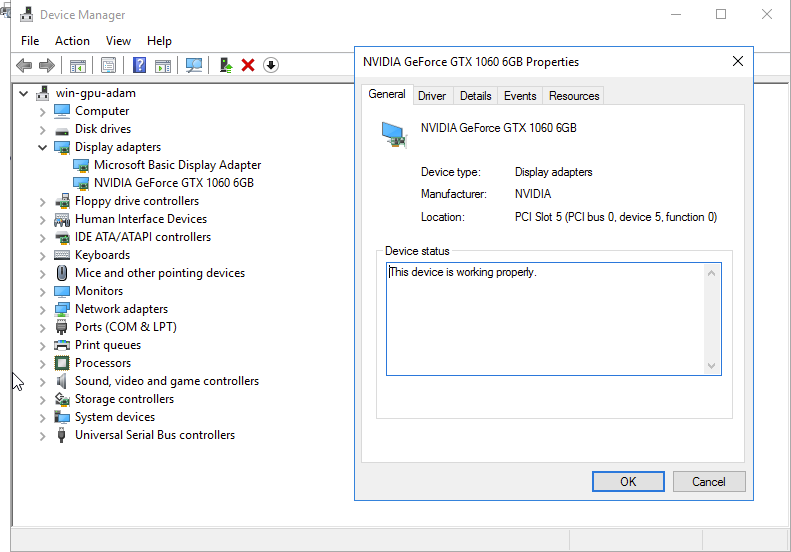Click the Help toolbar icon with question mark

coord(139,65)
